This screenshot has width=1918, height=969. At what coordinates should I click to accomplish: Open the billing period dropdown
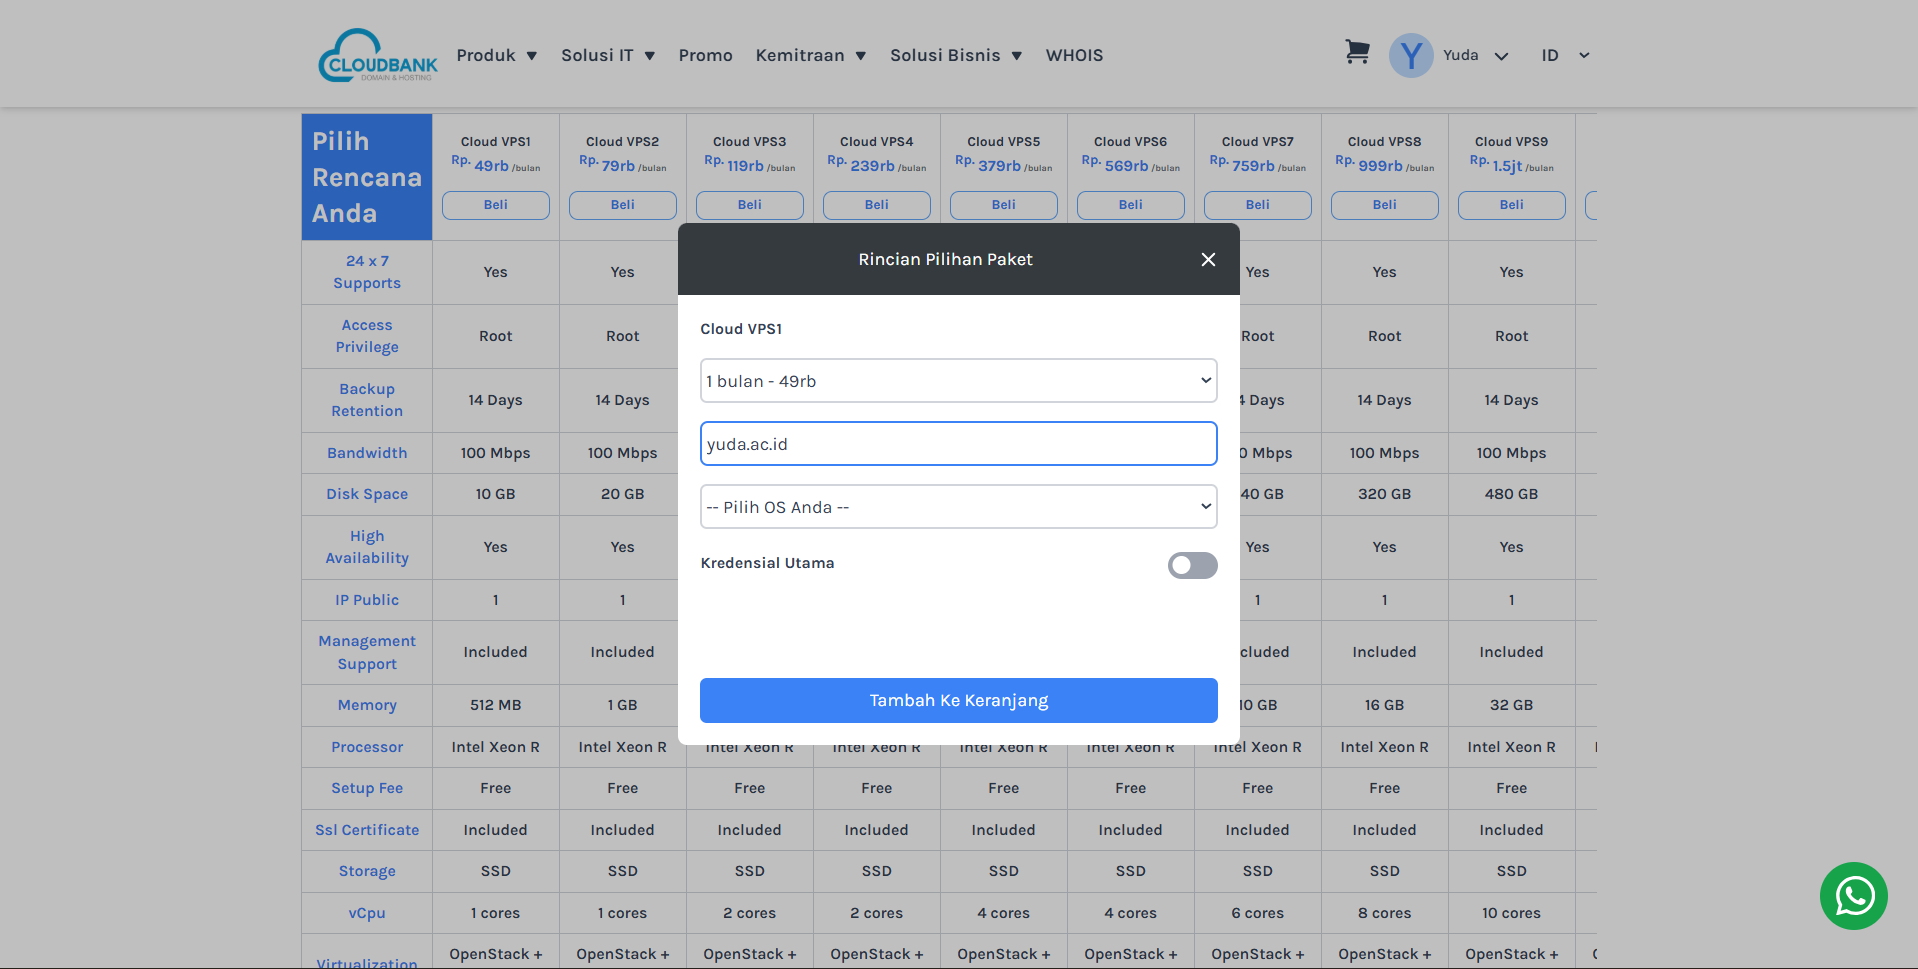point(958,381)
